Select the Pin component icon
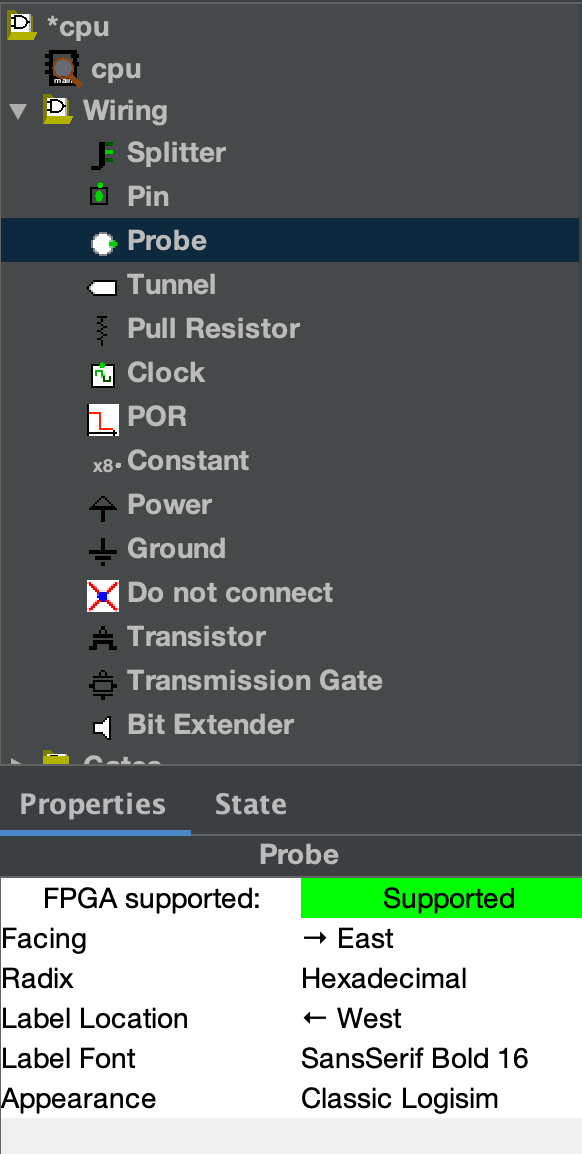The height and width of the screenshot is (1154, 582). [100, 196]
